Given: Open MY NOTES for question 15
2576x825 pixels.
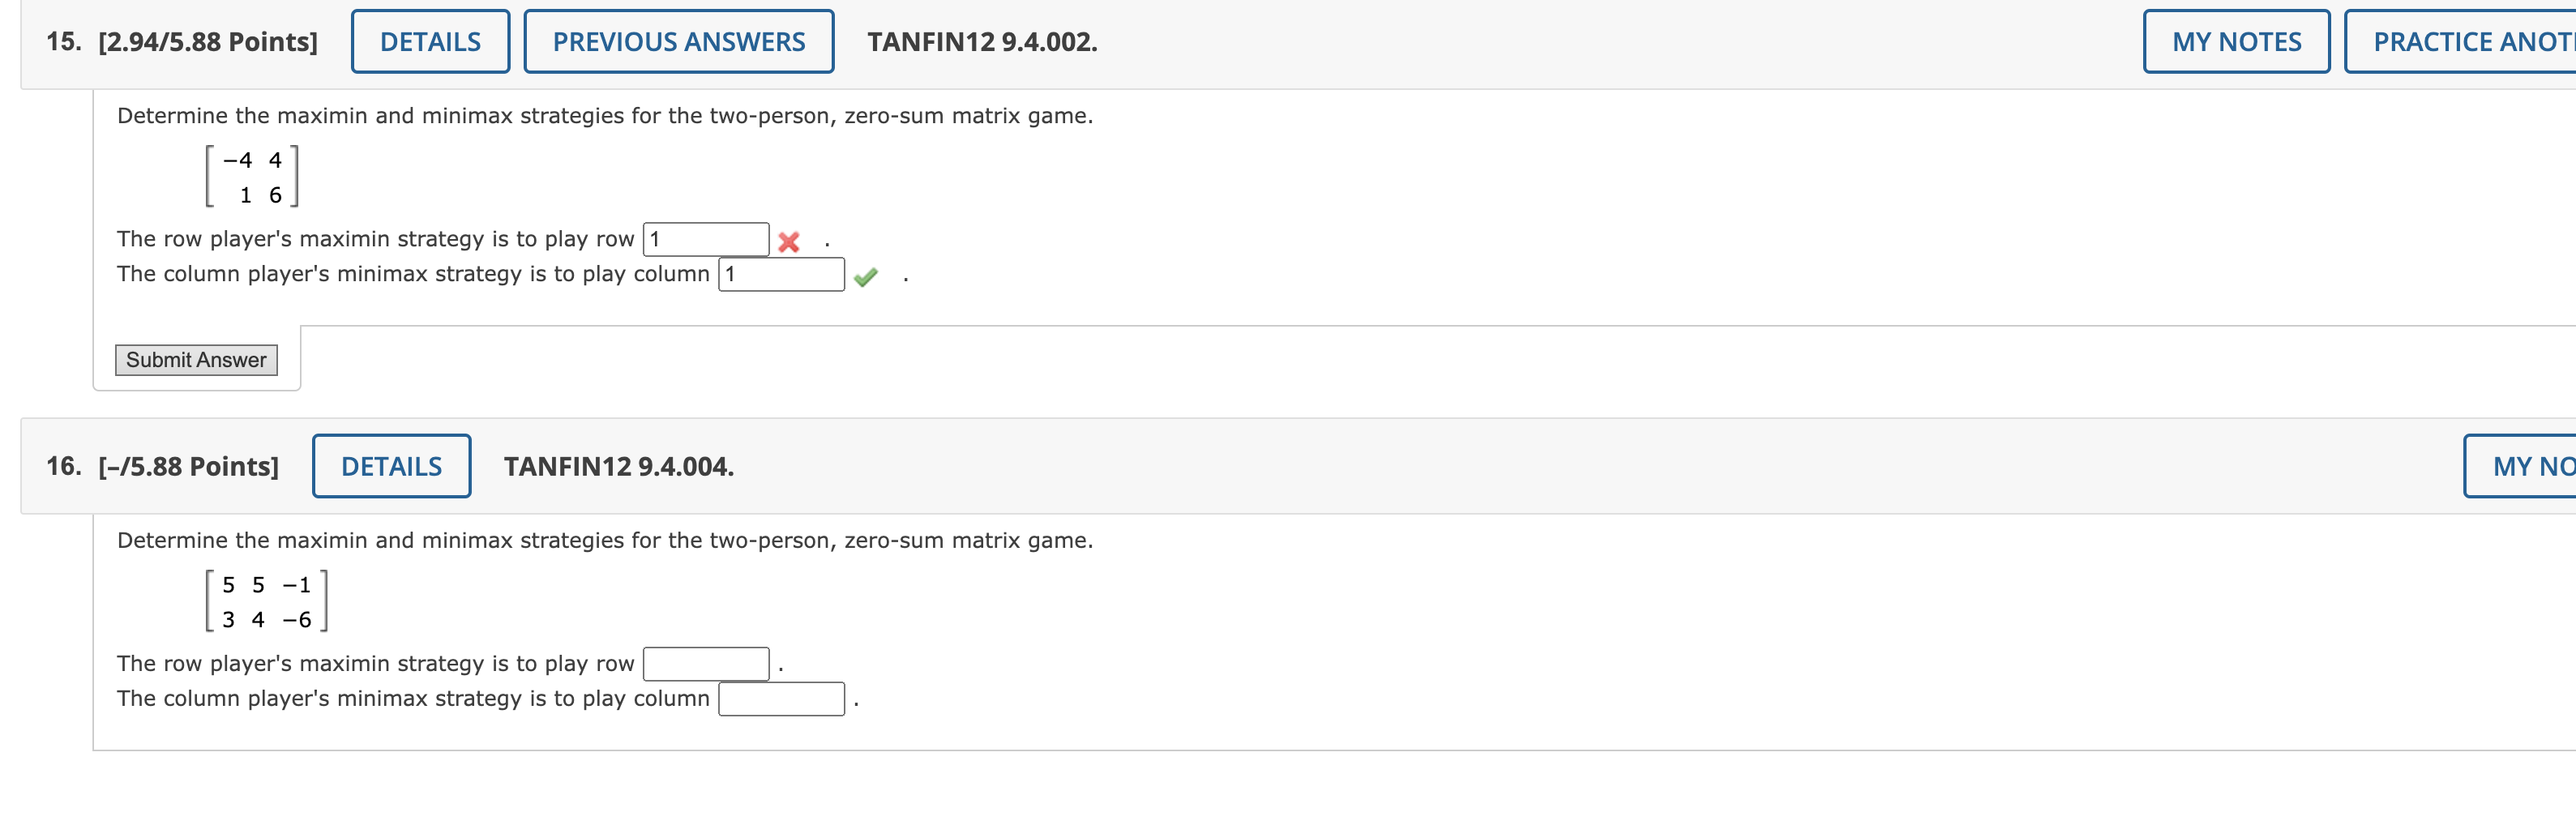Looking at the screenshot, I should point(2237,41).
